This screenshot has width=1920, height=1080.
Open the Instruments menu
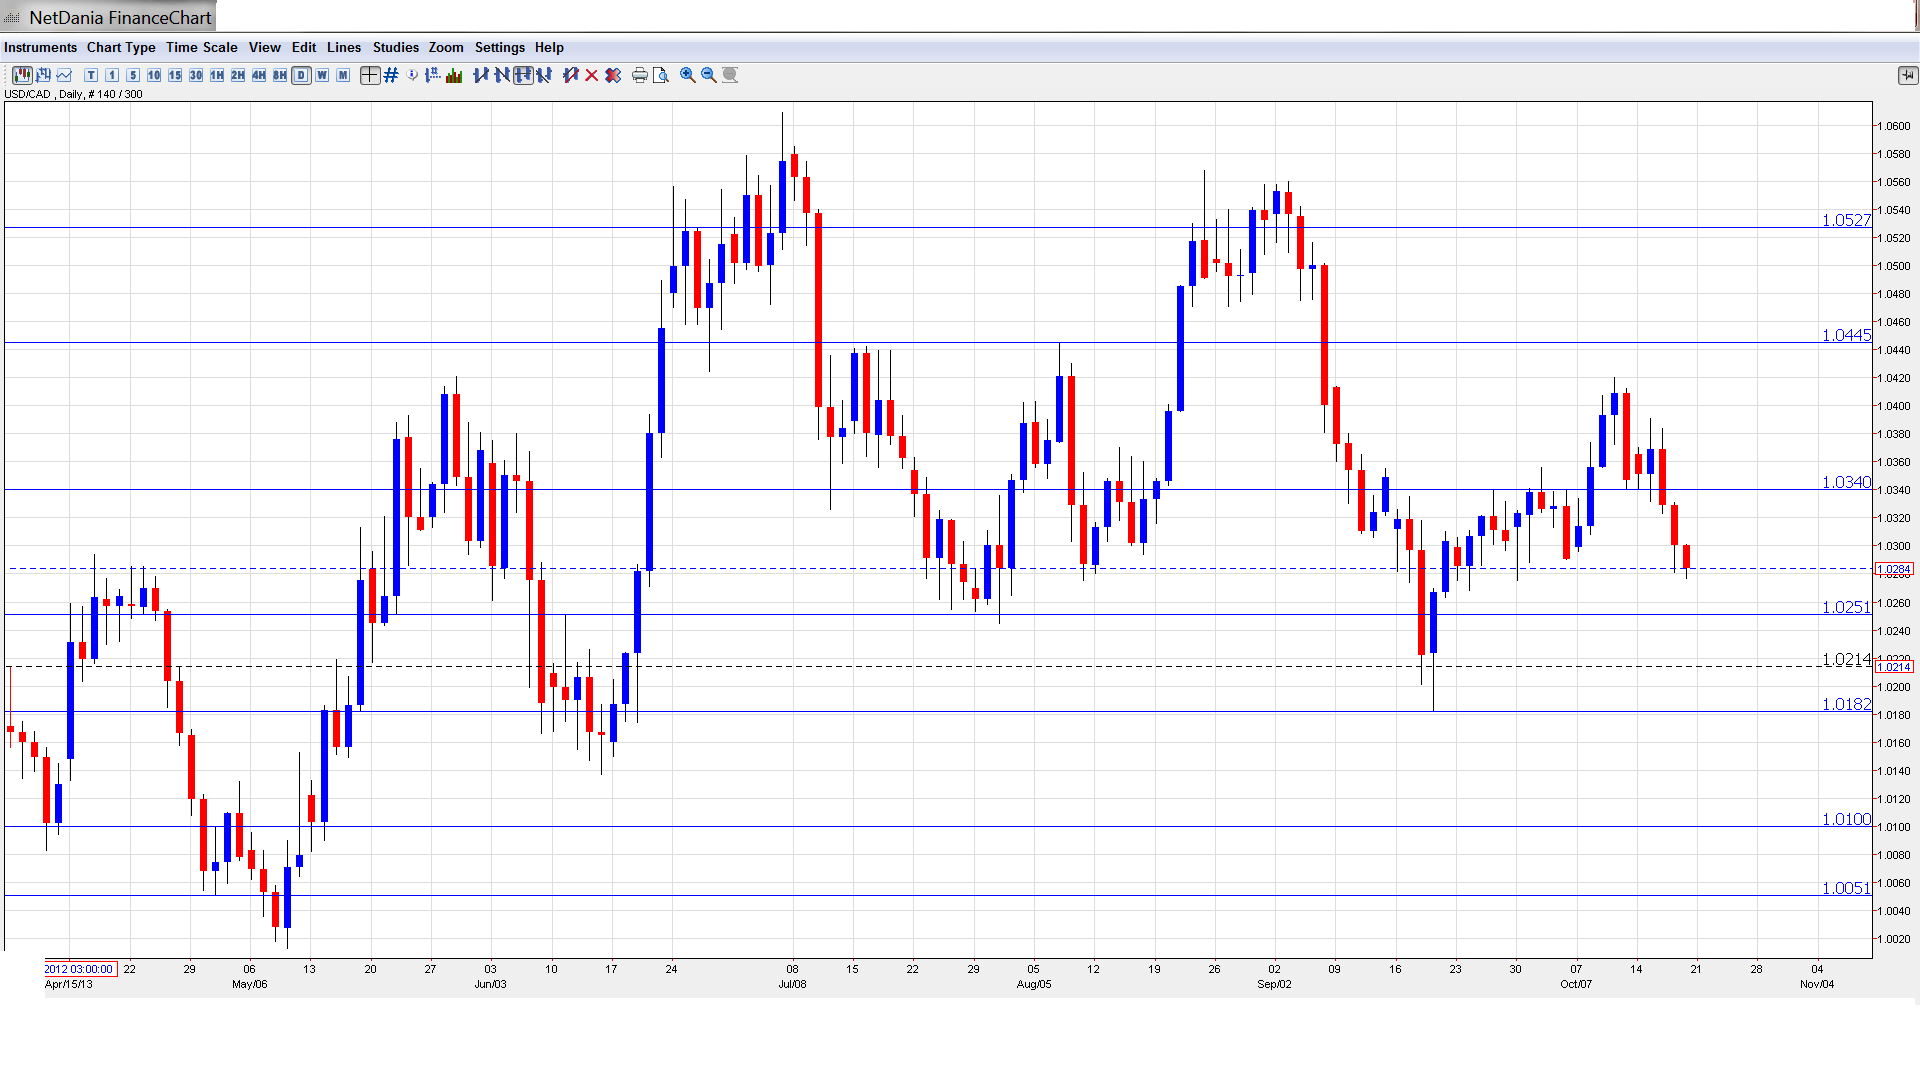(40, 47)
